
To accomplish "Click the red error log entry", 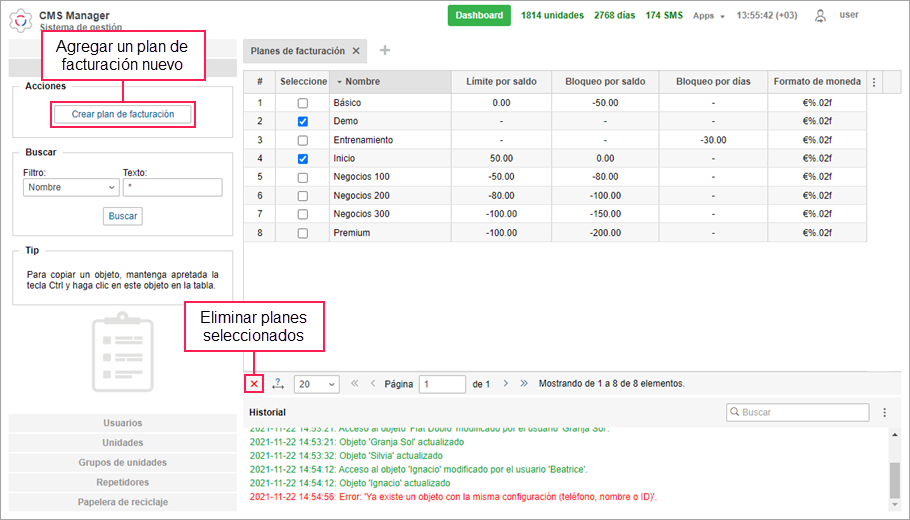I will coord(453,497).
